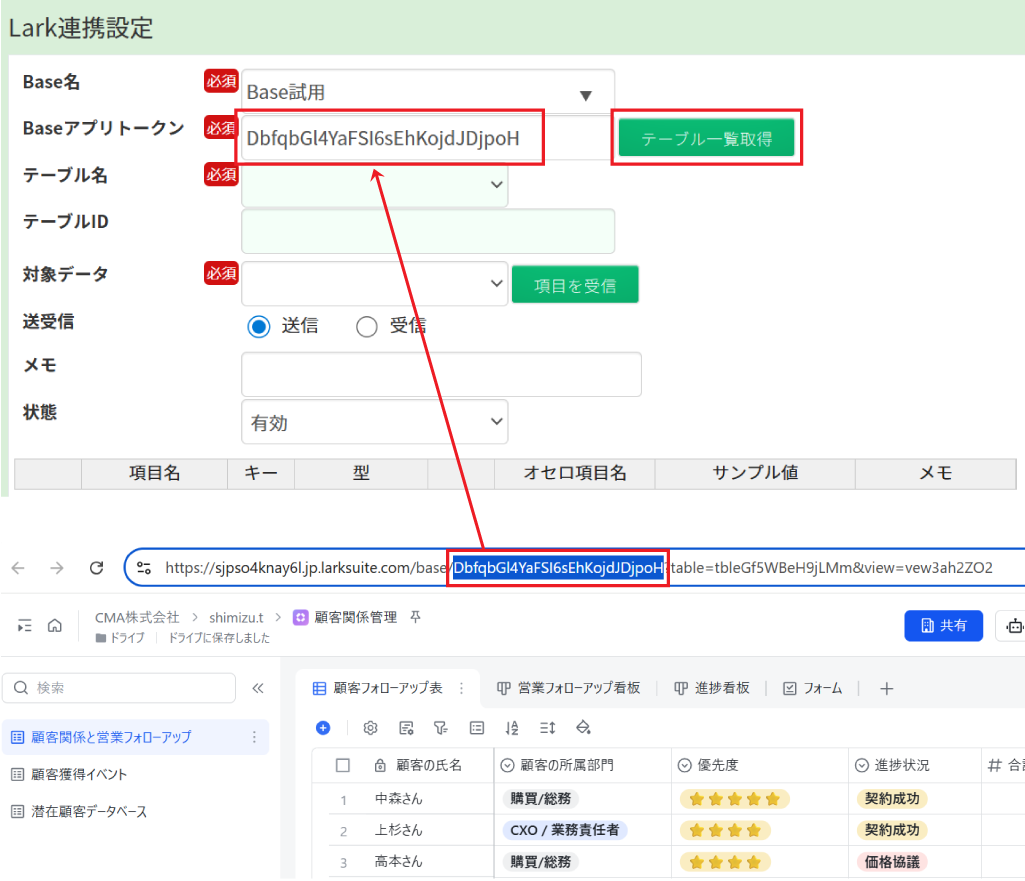Screen dimensions: 1025x881
Task: Click the テーブルID input field
Action: pyautogui.click(x=428, y=231)
